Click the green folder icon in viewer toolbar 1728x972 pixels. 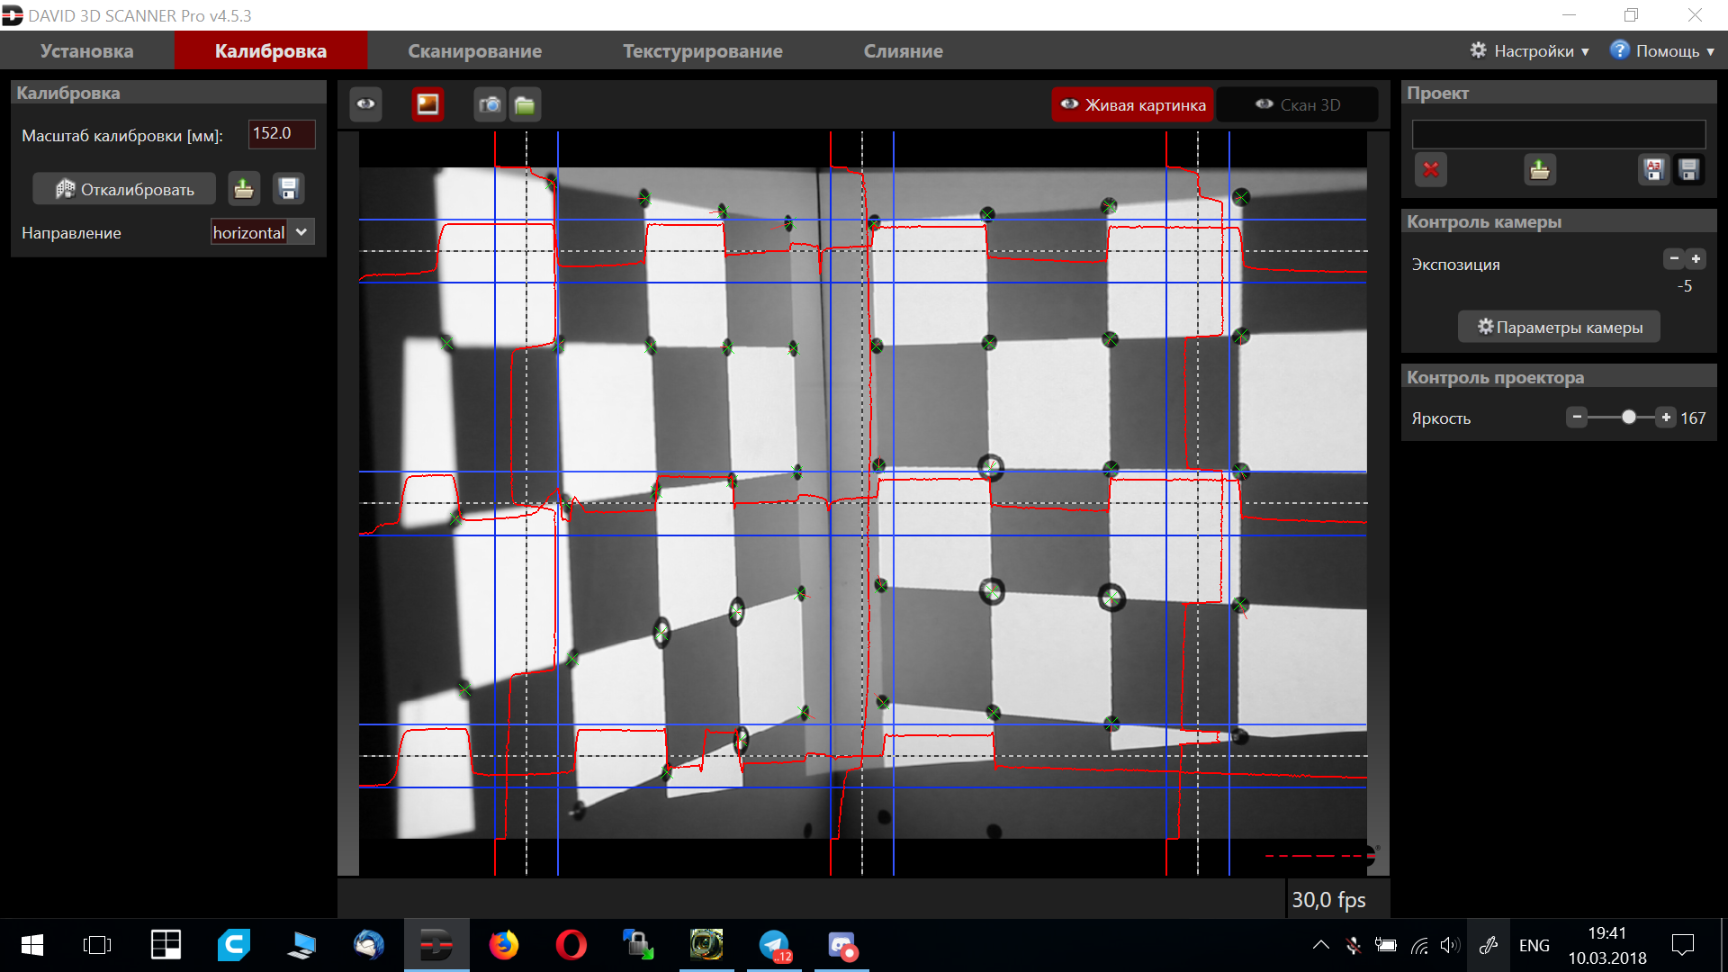pos(525,105)
